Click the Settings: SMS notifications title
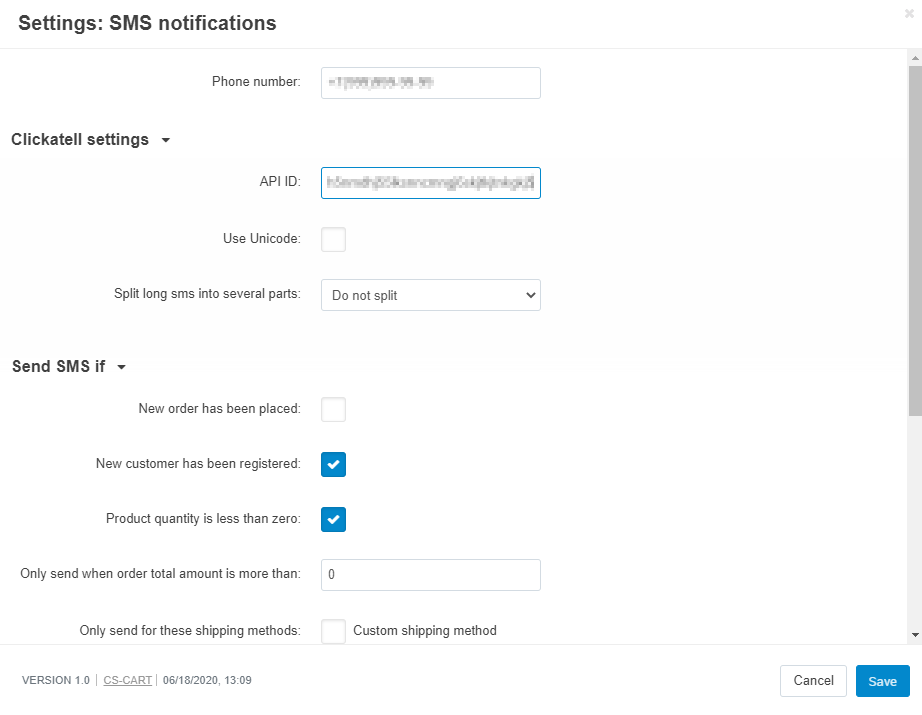 (x=147, y=23)
